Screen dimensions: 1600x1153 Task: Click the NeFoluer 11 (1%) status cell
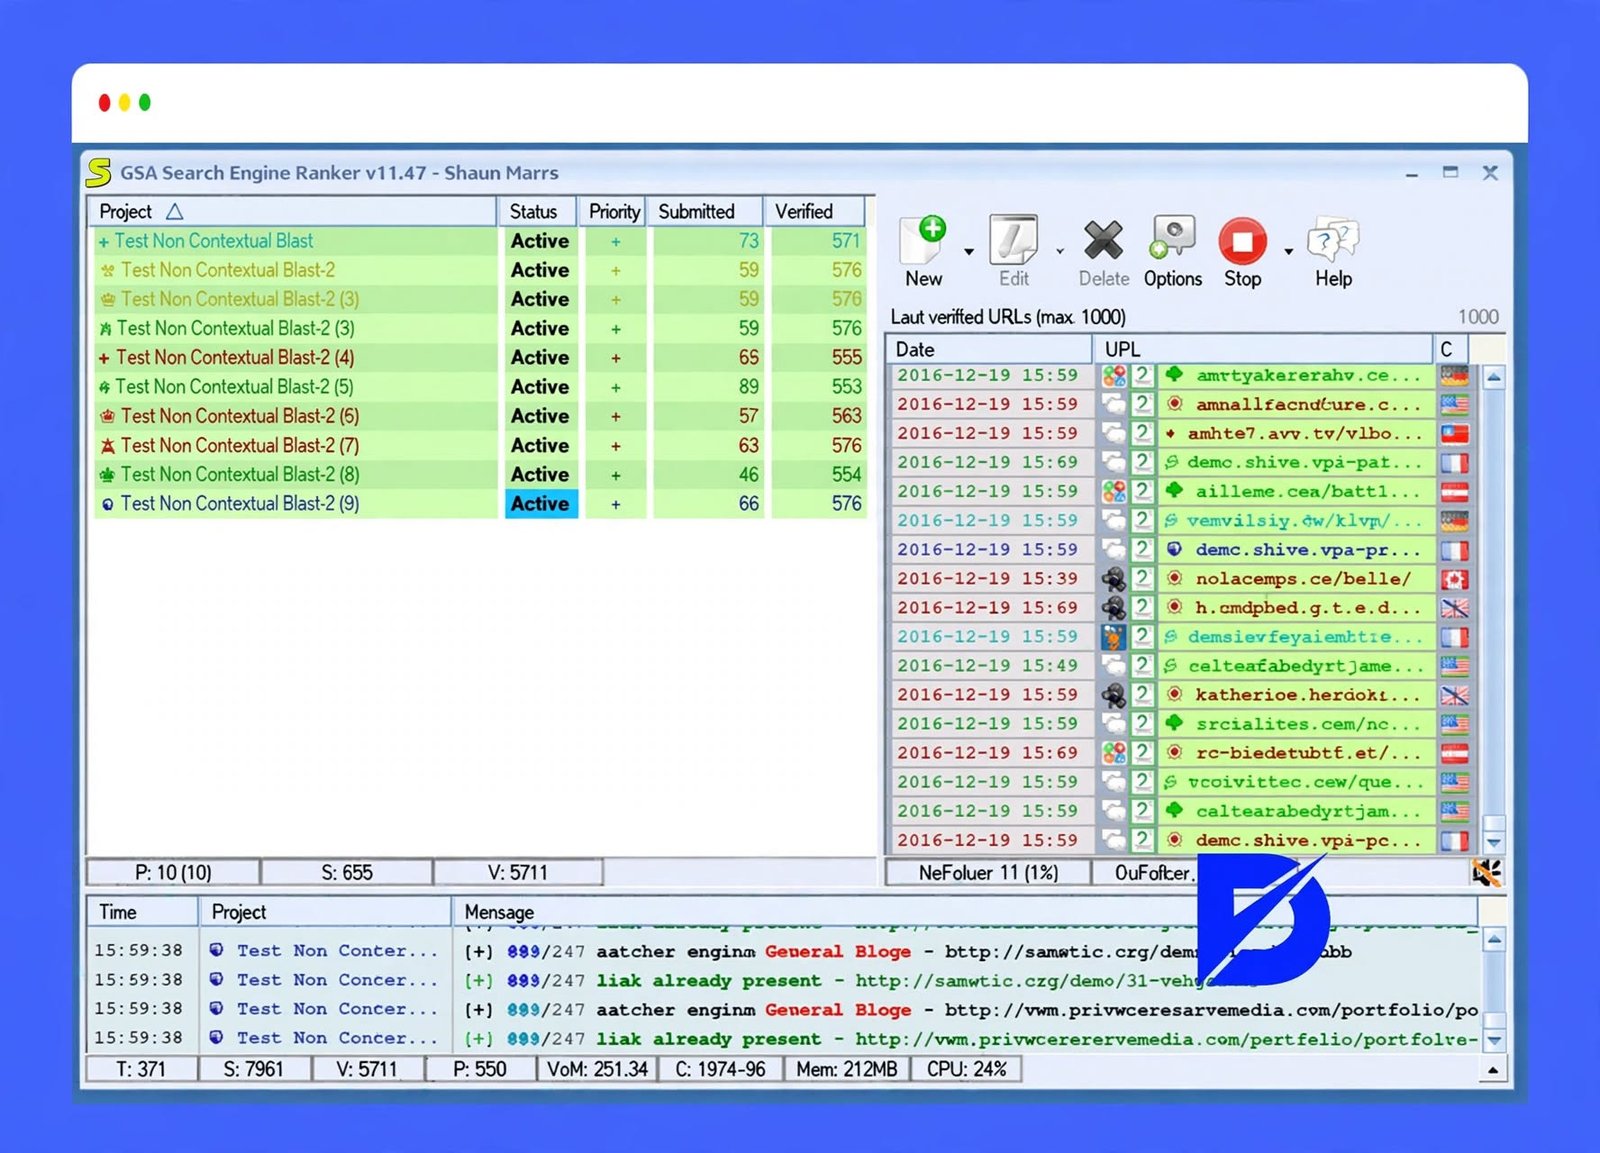point(988,873)
